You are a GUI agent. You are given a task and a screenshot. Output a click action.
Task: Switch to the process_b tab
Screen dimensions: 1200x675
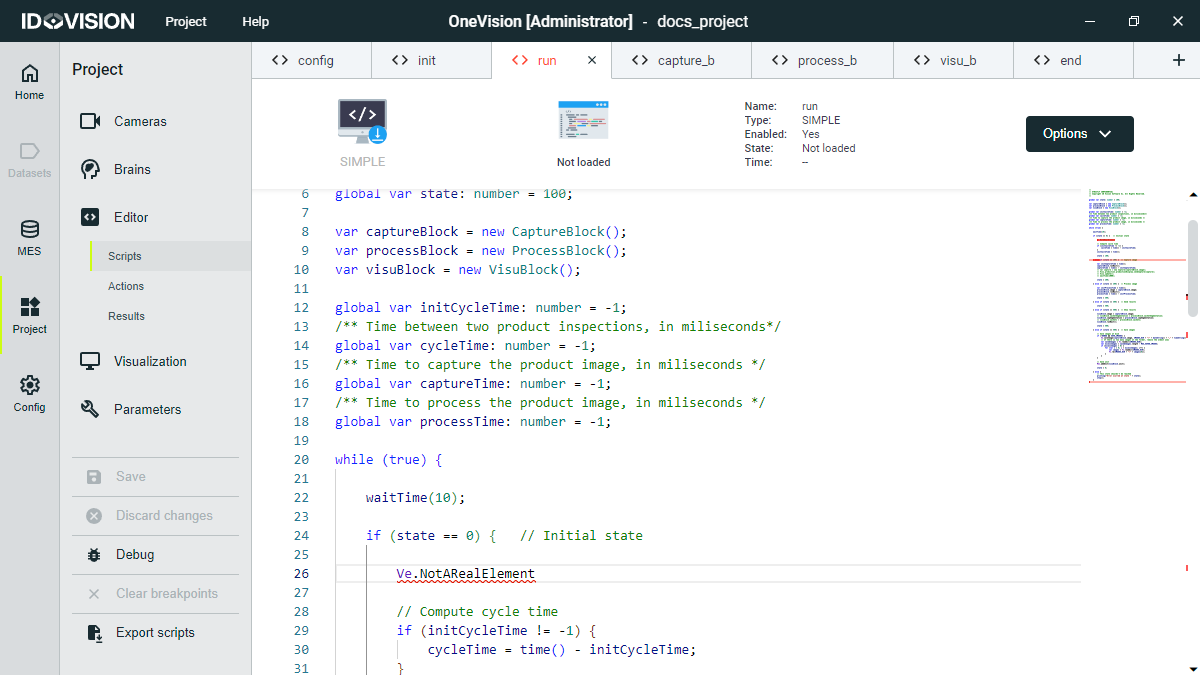coord(814,60)
